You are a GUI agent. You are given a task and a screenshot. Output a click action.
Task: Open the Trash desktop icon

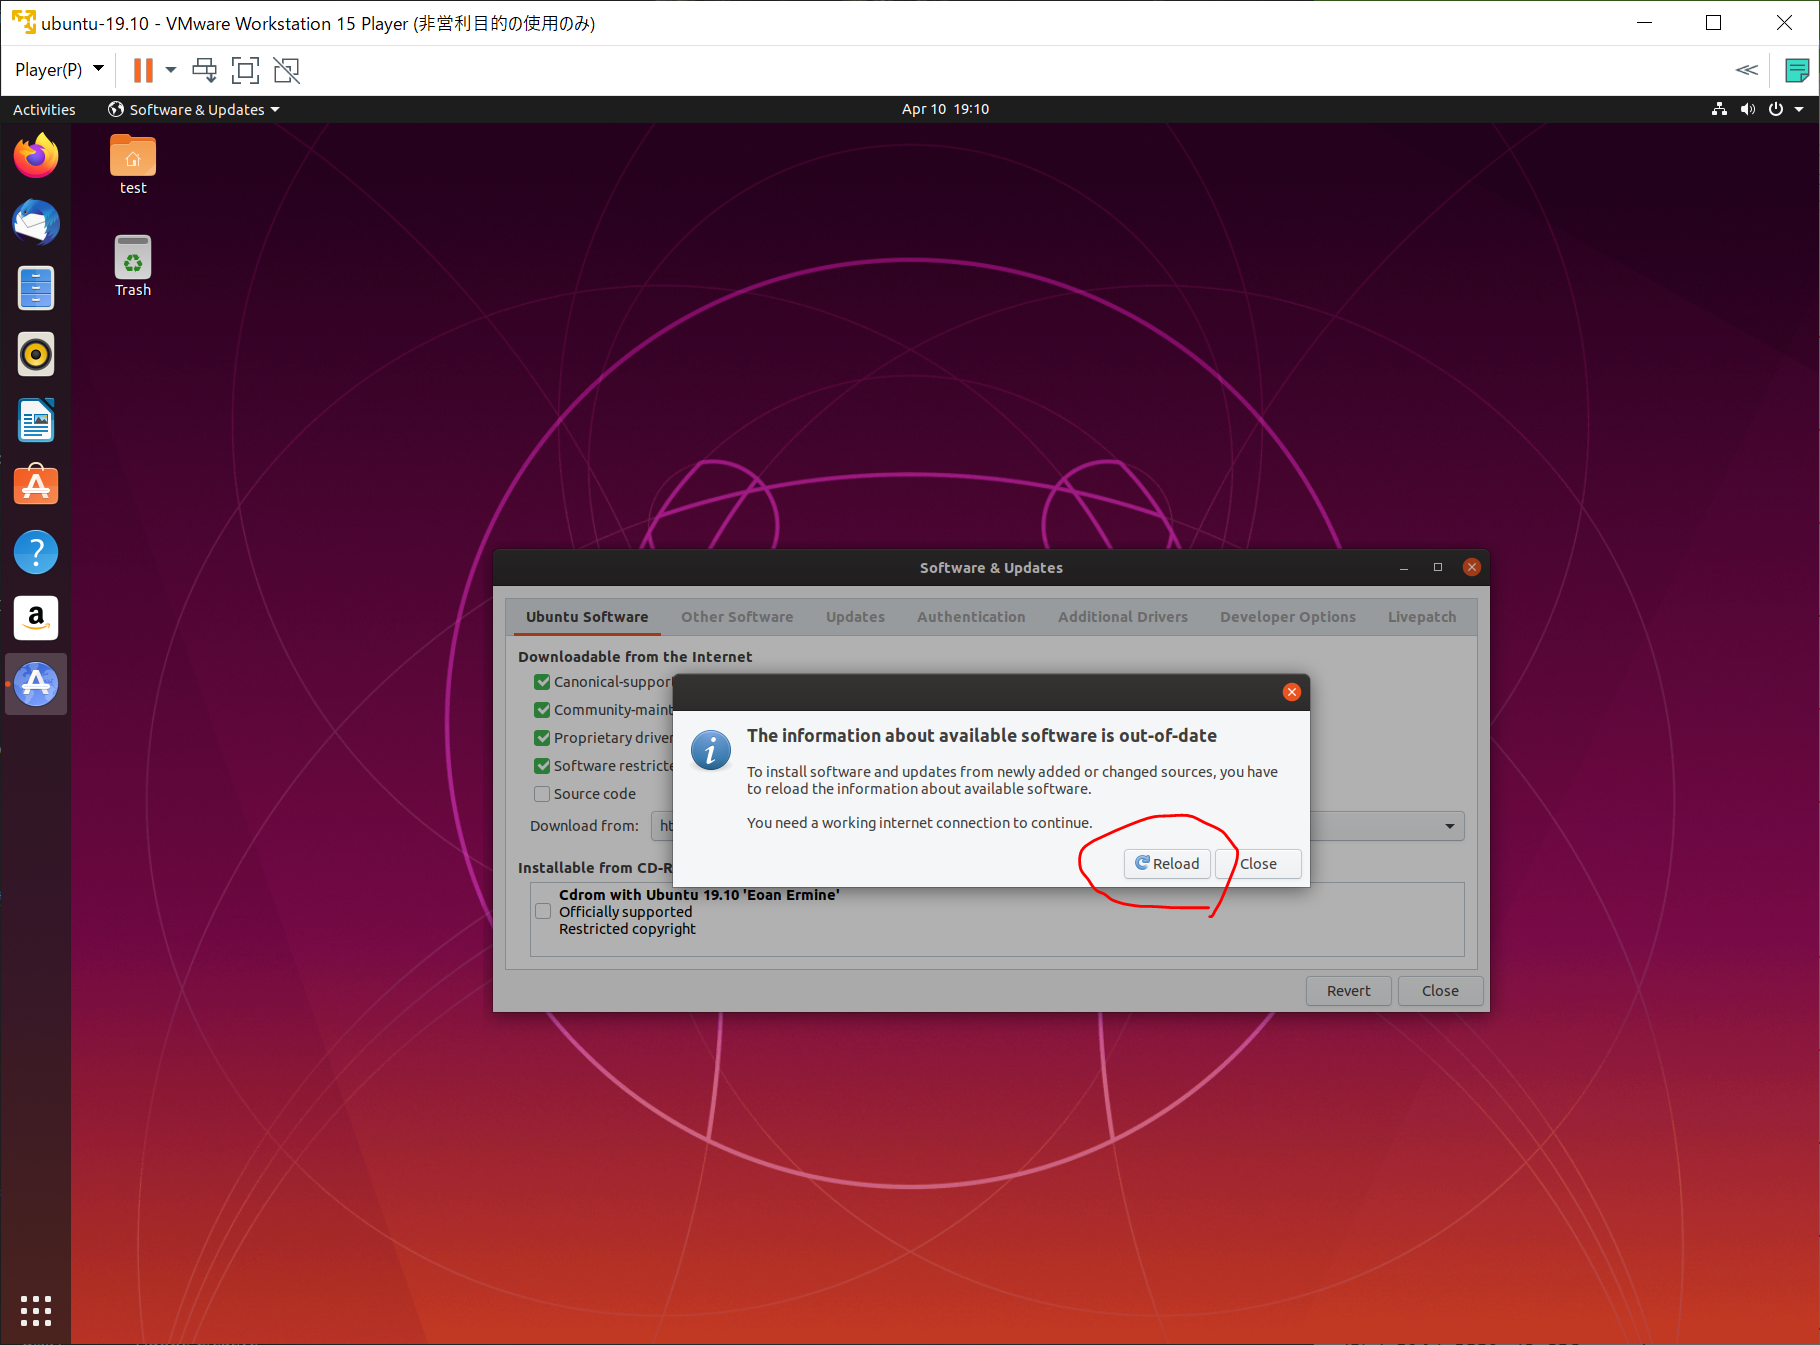pyautogui.click(x=133, y=266)
